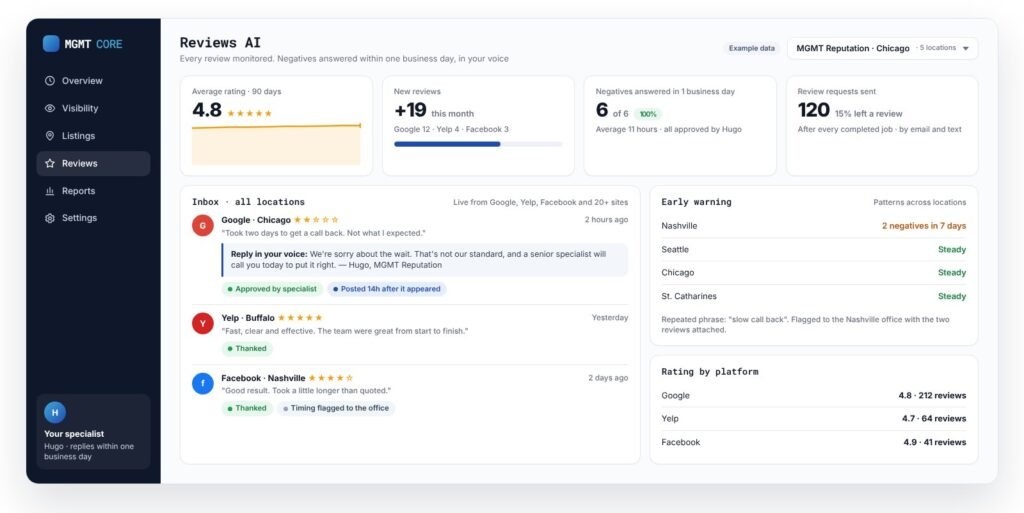Image resolution: width=1024 pixels, height=513 pixels.
Task: Click the Chicago row in Early warning
Action: point(814,273)
